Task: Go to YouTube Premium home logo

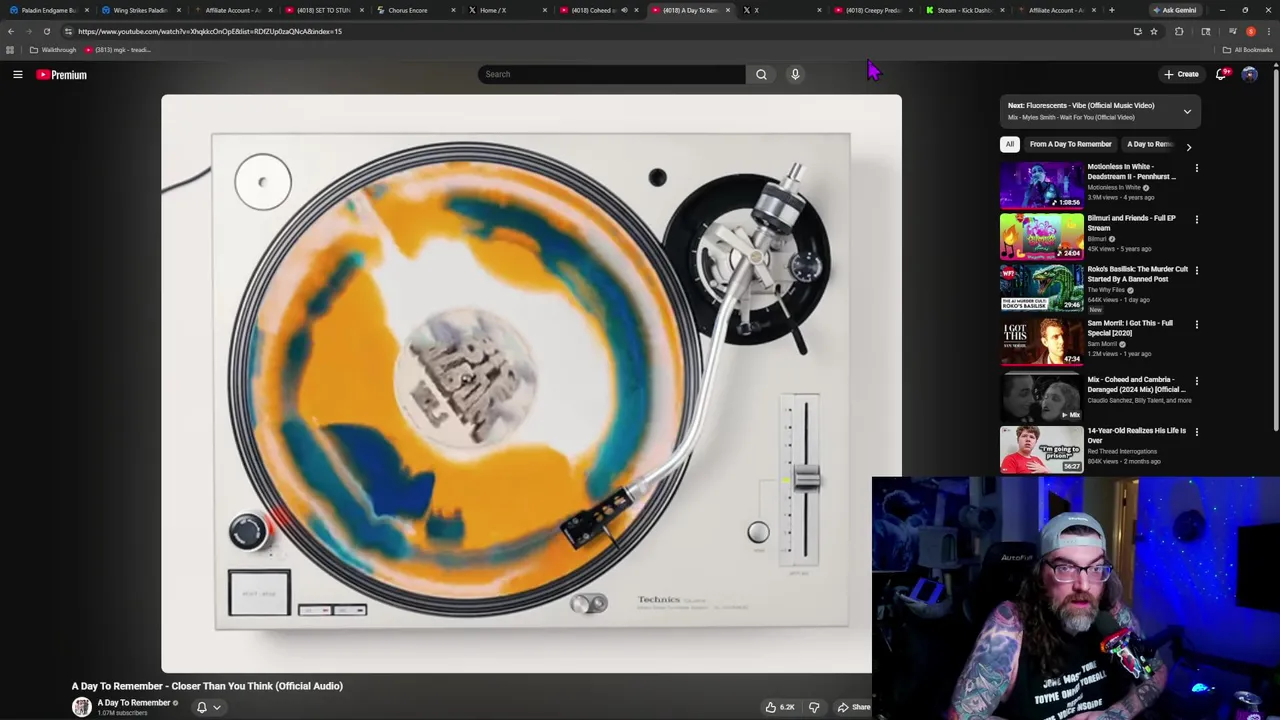Action: coord(61,75)
